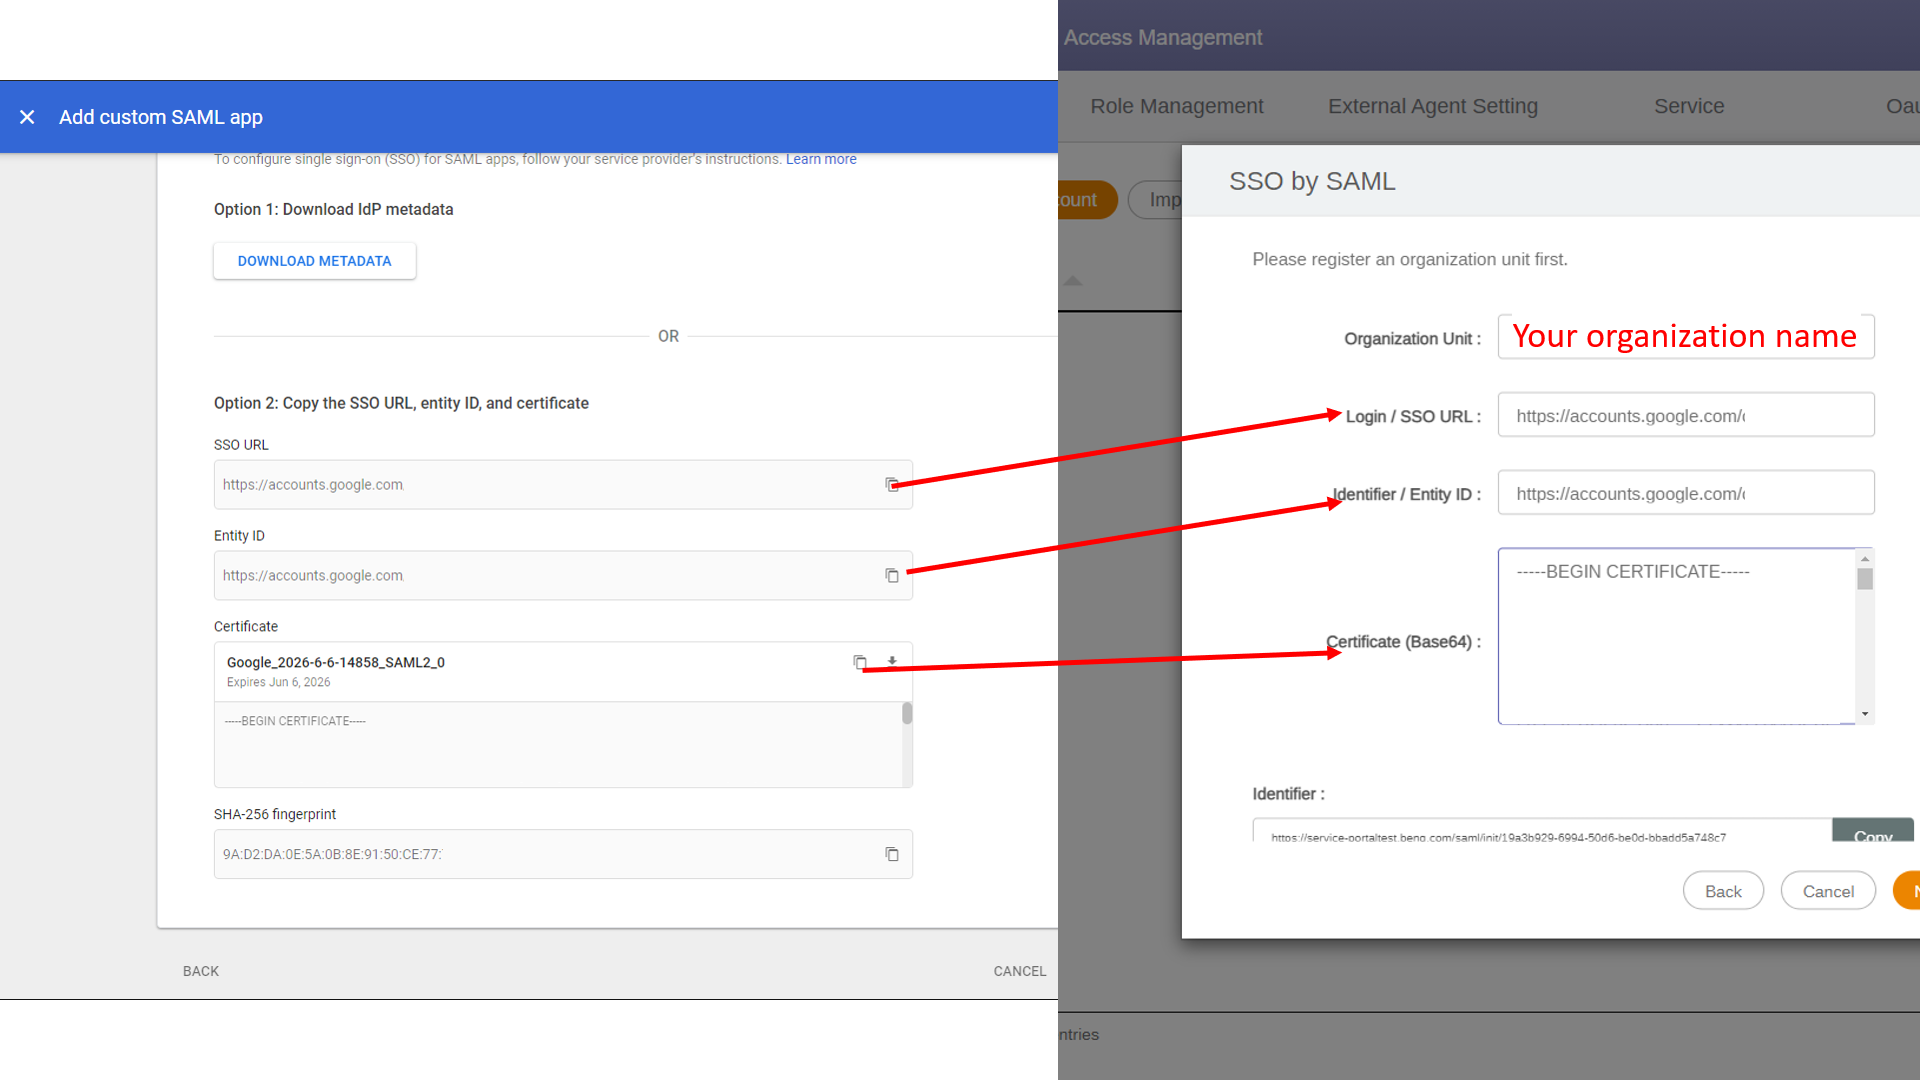Click the Identifier / Entity ID field
Screen dimensions: 1920x1080
1685,493
